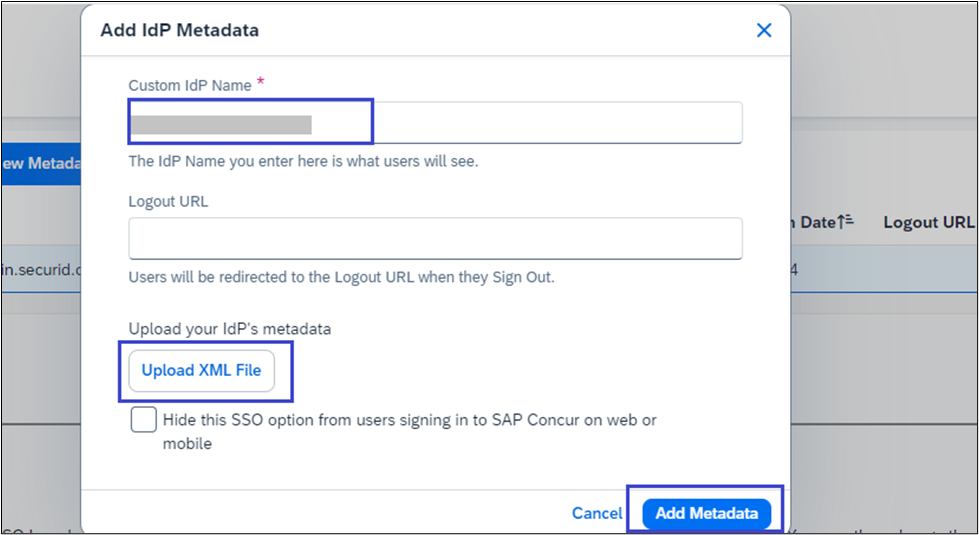Click the Upload your IdP's metadata label
The width and height of the screenshot is (979, 535).
coord(229,328)
